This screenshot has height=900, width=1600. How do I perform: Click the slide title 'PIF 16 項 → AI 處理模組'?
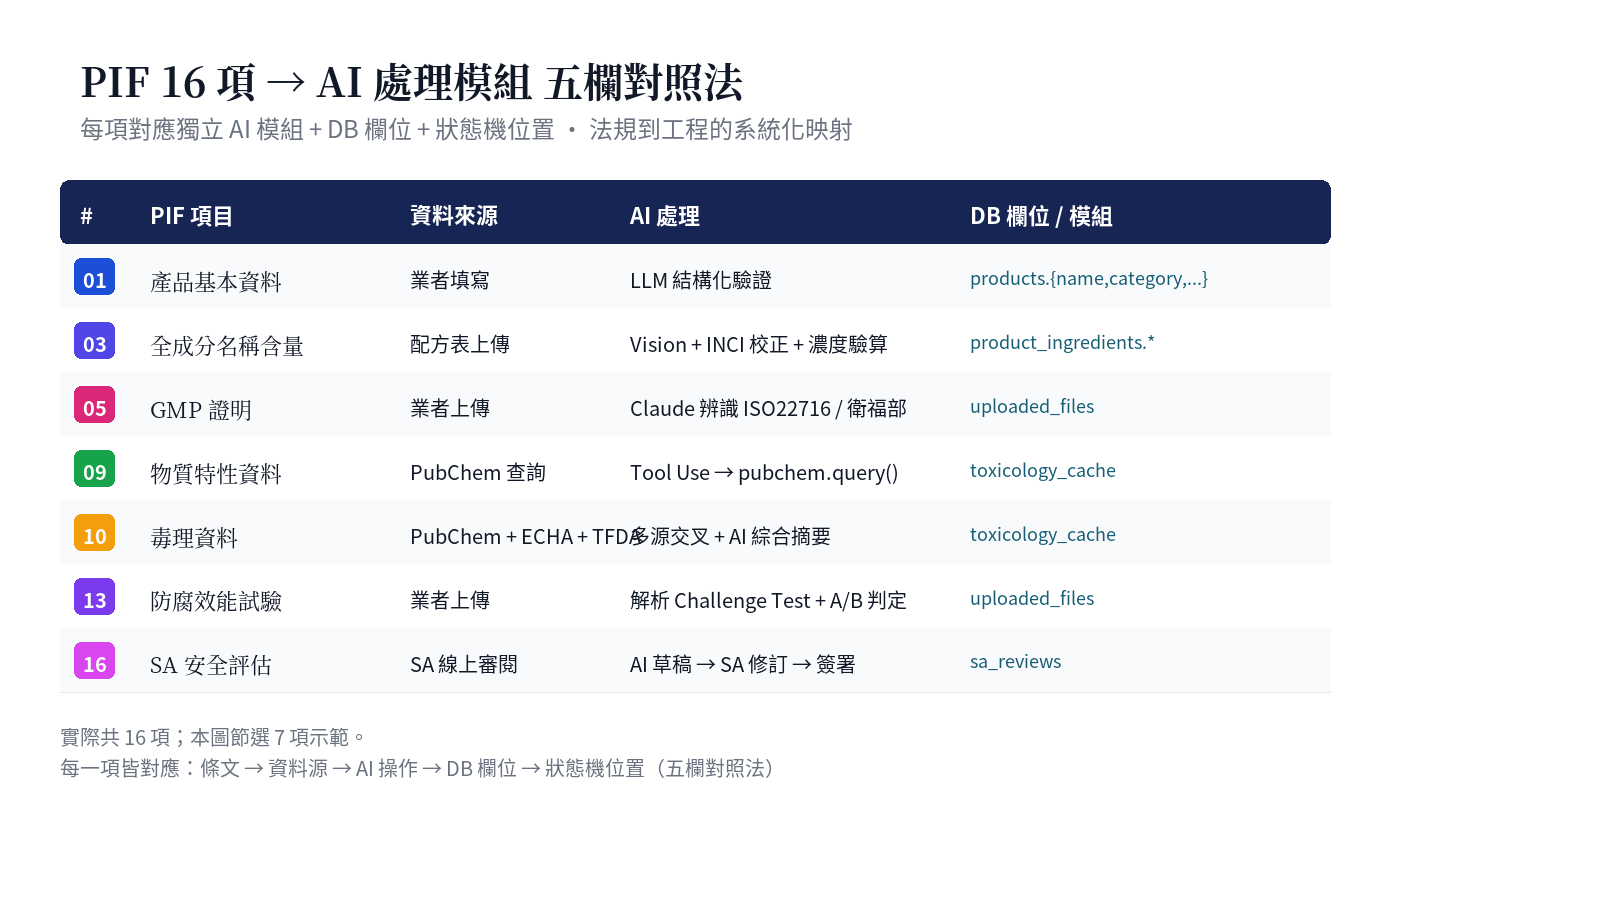click(x=306, y=83)
